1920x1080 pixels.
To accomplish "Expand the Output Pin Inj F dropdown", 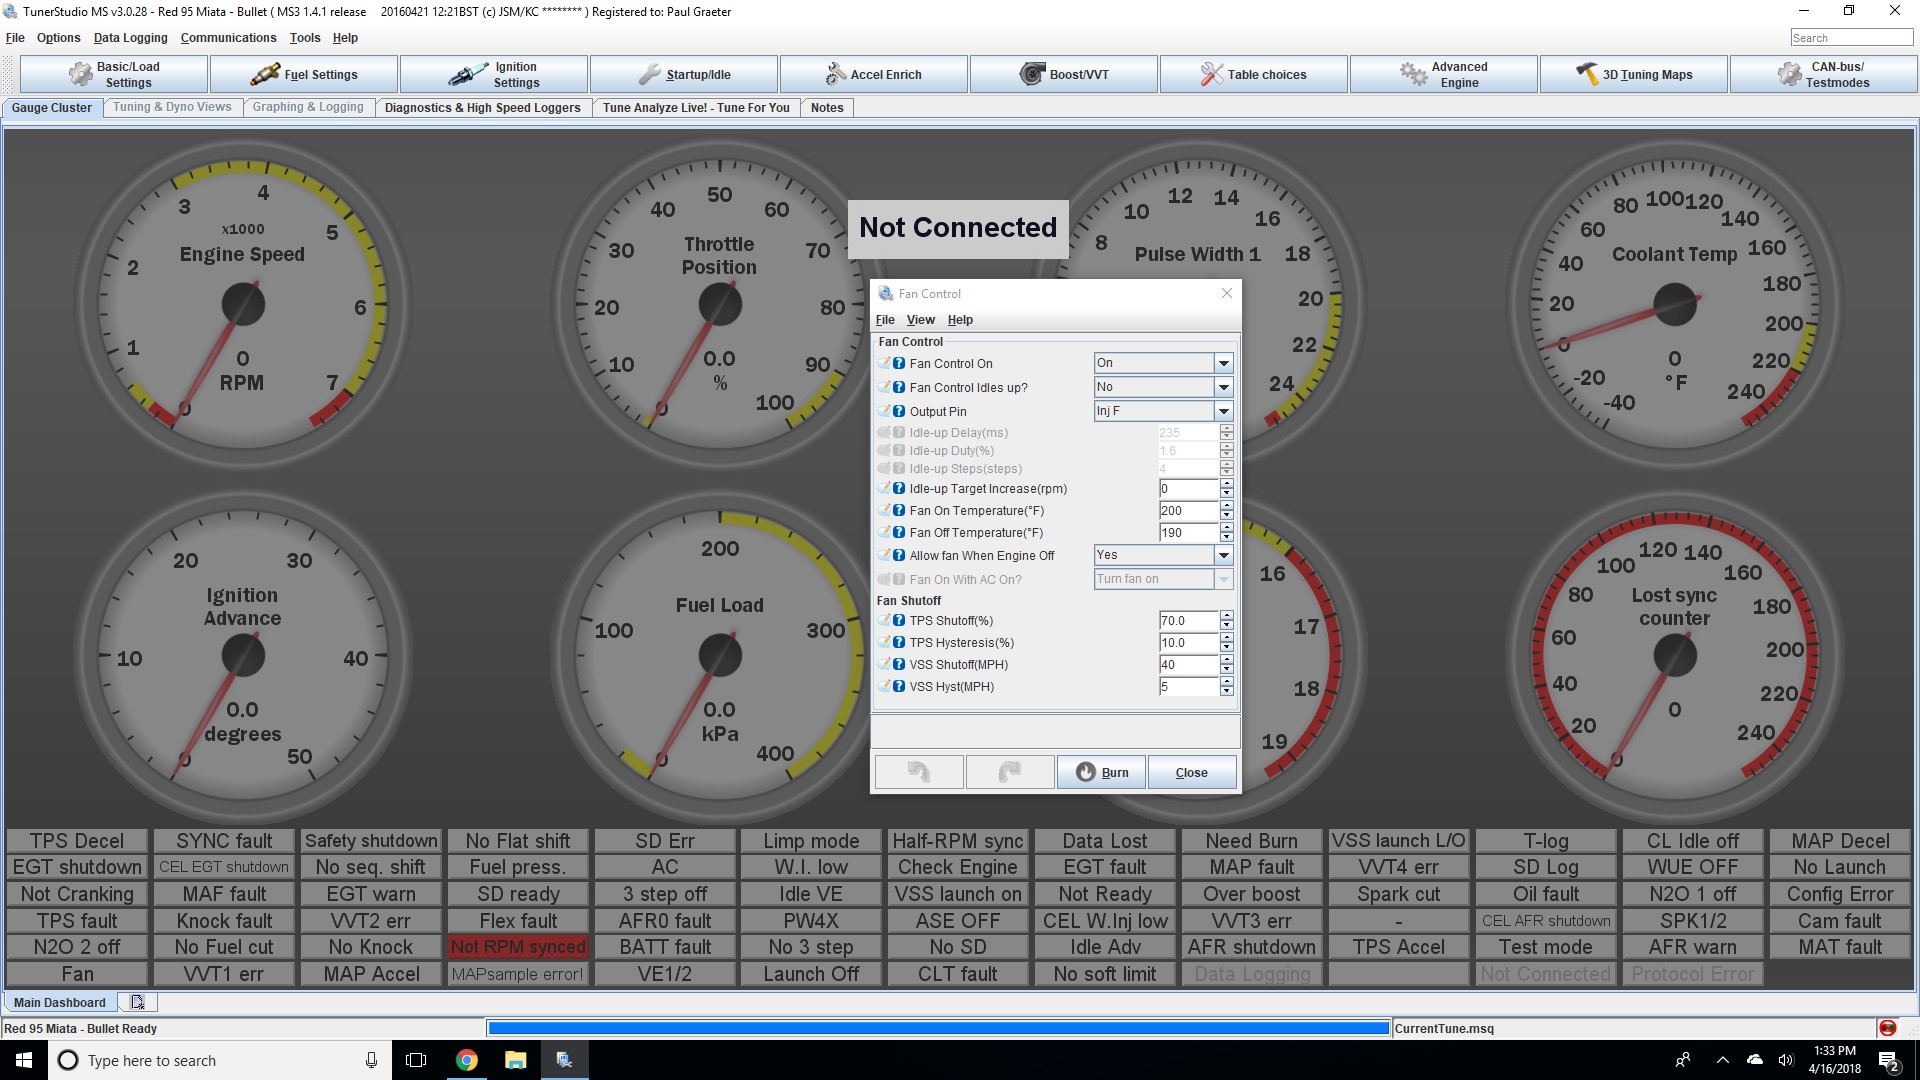I will (x=1223, y=411).
